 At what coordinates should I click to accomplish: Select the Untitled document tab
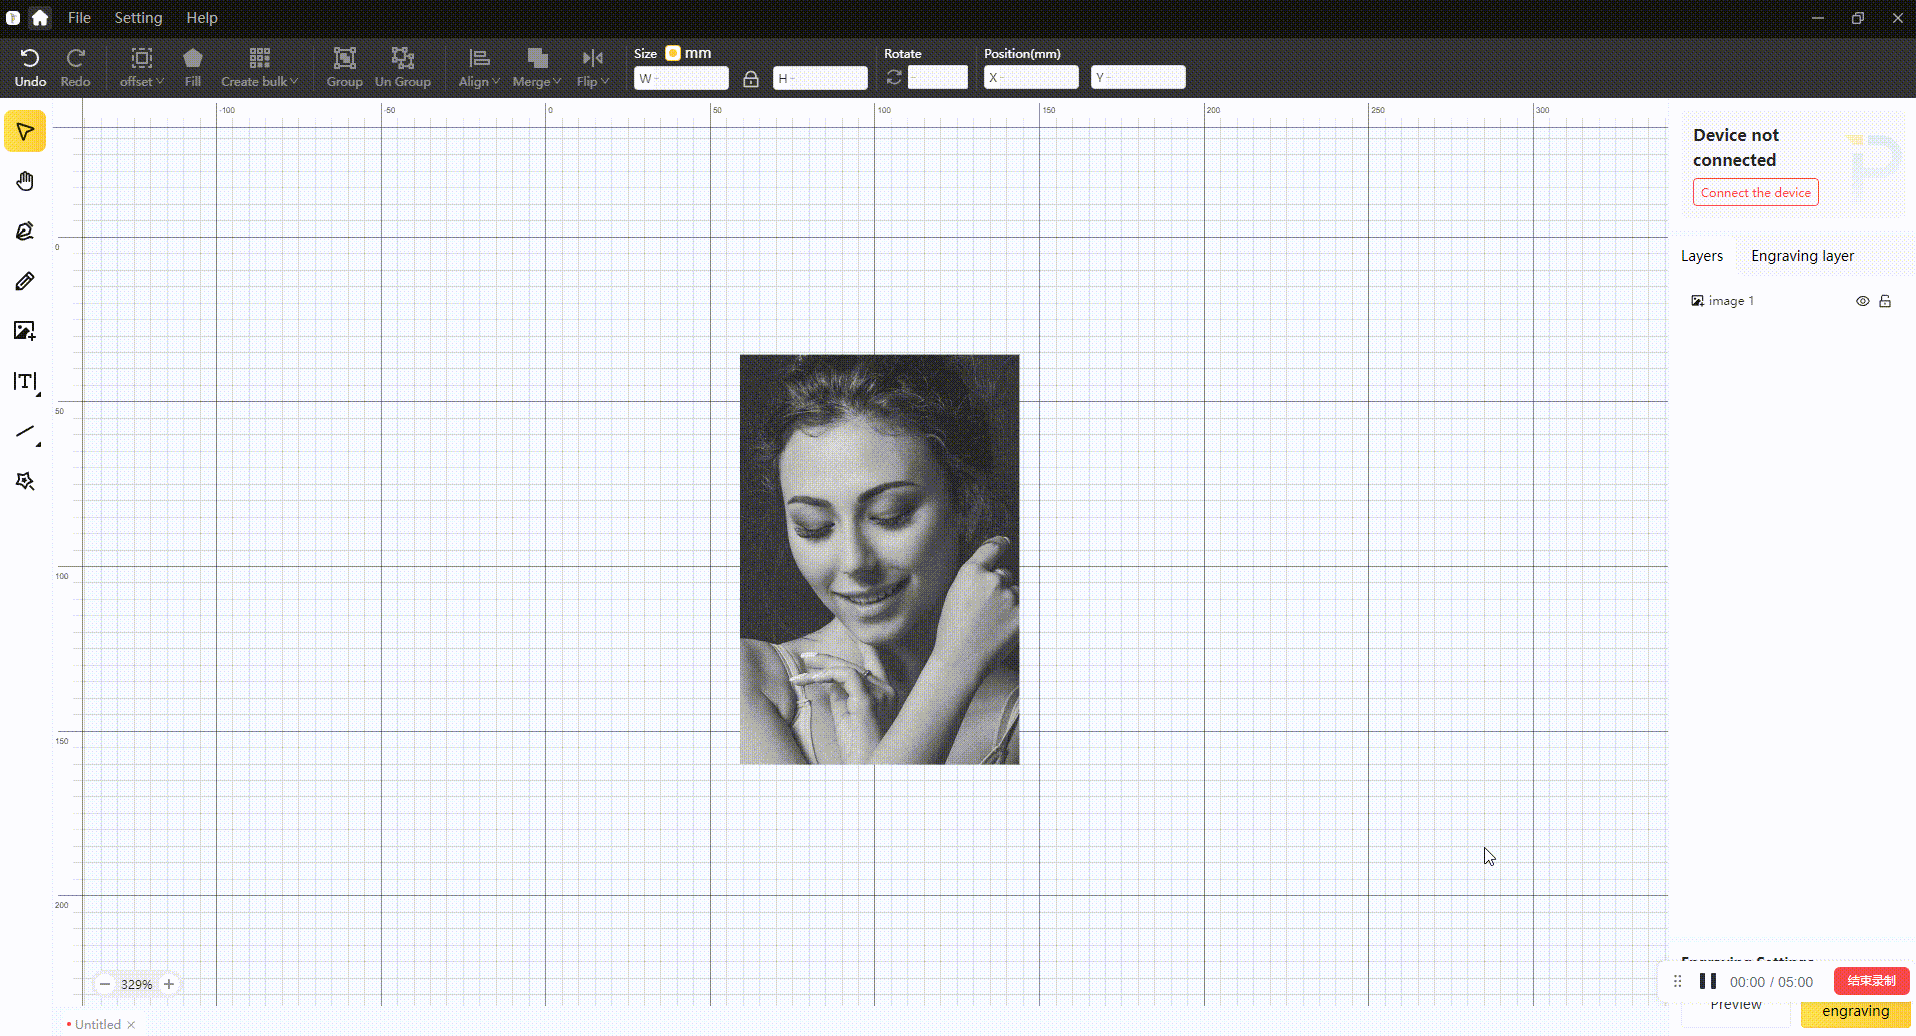[97, 1024]
